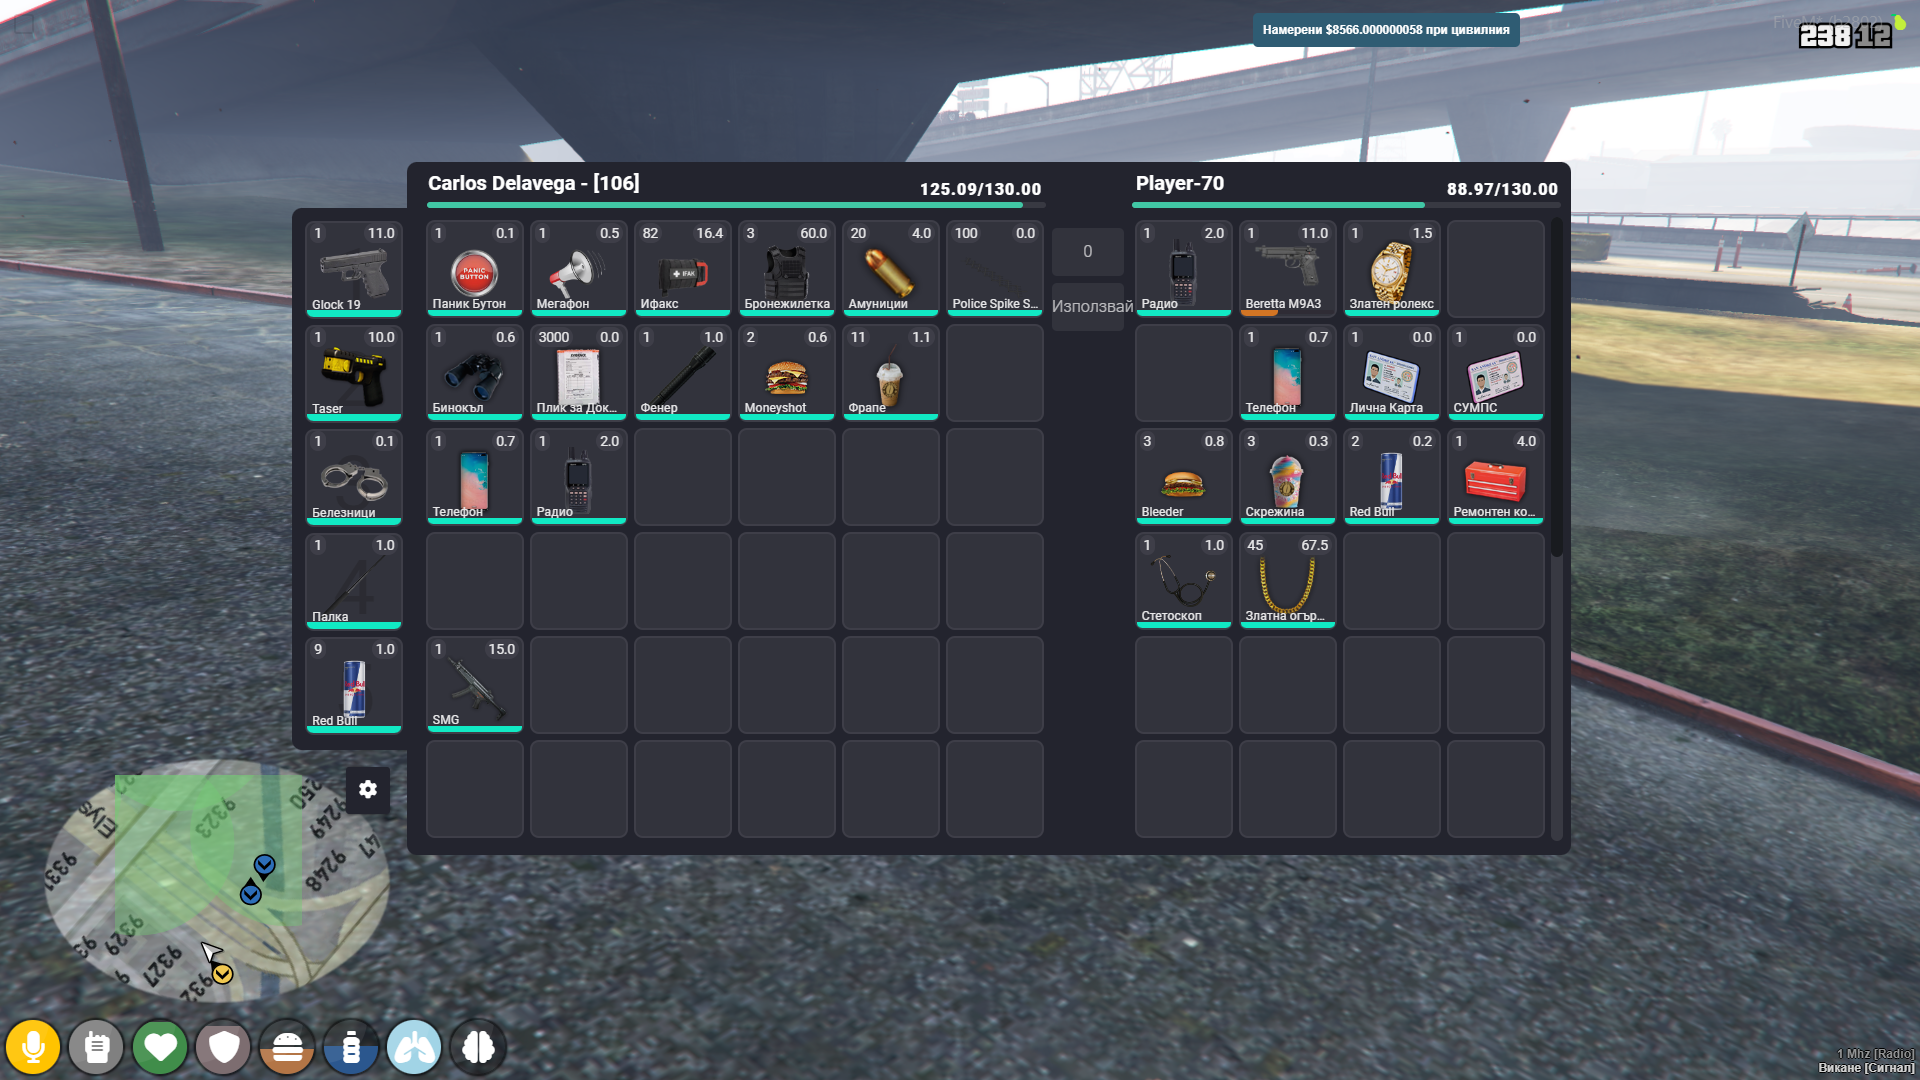Select the Златен ролекс gold watch
Screen dimensions: 1920x1080
(1391, 269)
